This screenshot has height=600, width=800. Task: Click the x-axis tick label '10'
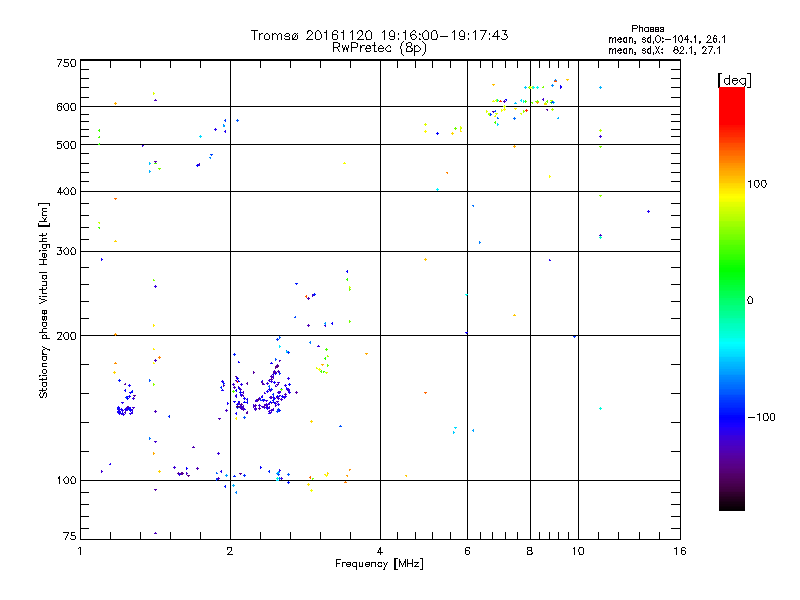578,551
